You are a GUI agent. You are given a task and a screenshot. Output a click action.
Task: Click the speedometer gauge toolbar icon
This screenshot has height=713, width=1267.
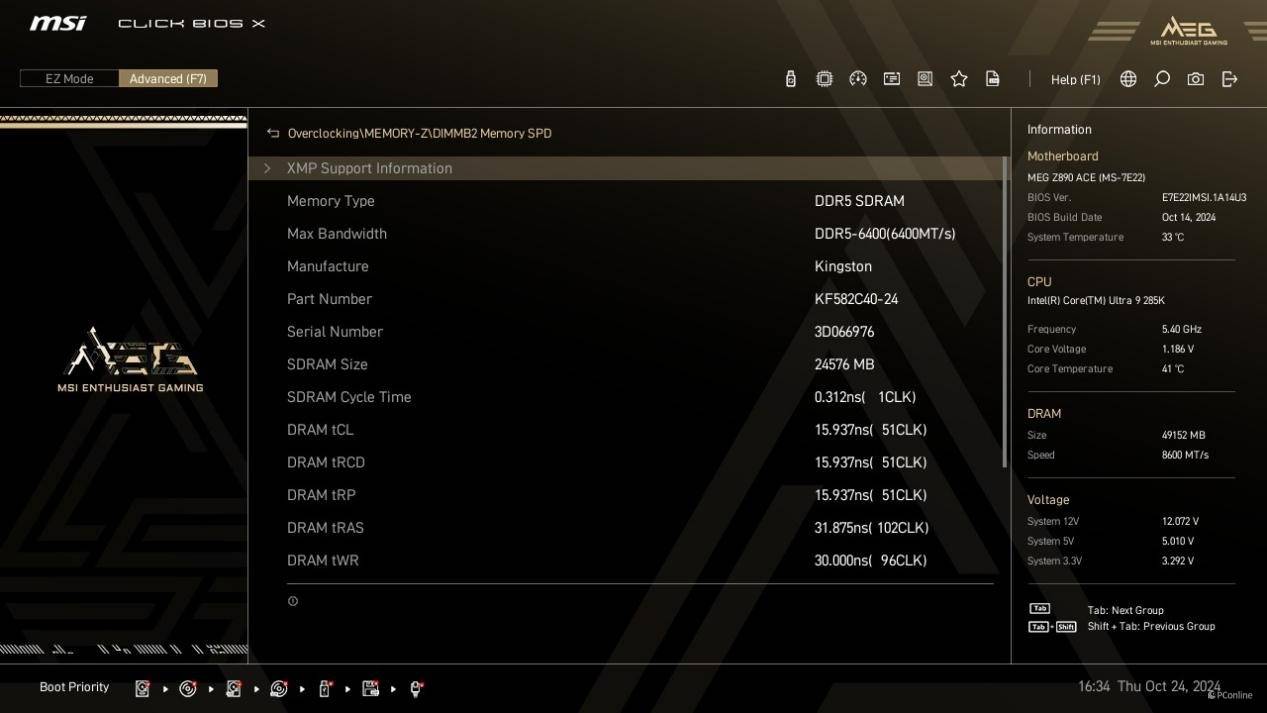pyautogui.click(x=858, y=79)
